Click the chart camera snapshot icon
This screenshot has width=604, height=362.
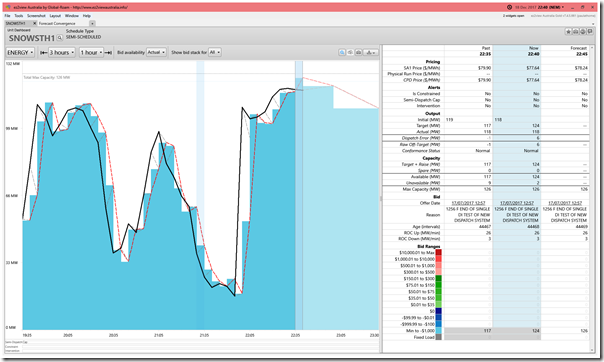358,52
